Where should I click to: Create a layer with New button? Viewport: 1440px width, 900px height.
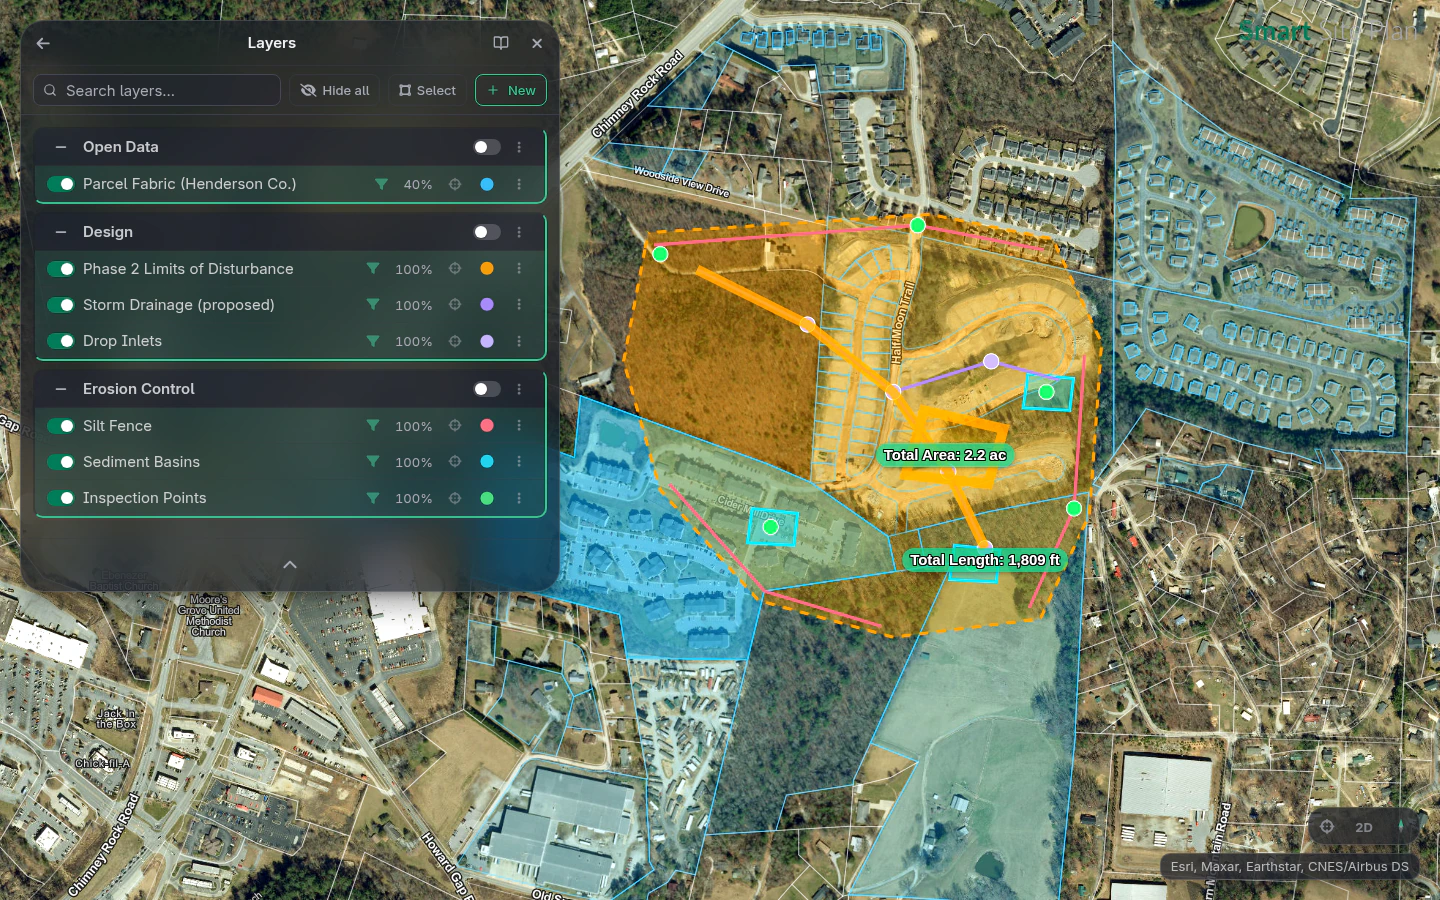[511, 90]
